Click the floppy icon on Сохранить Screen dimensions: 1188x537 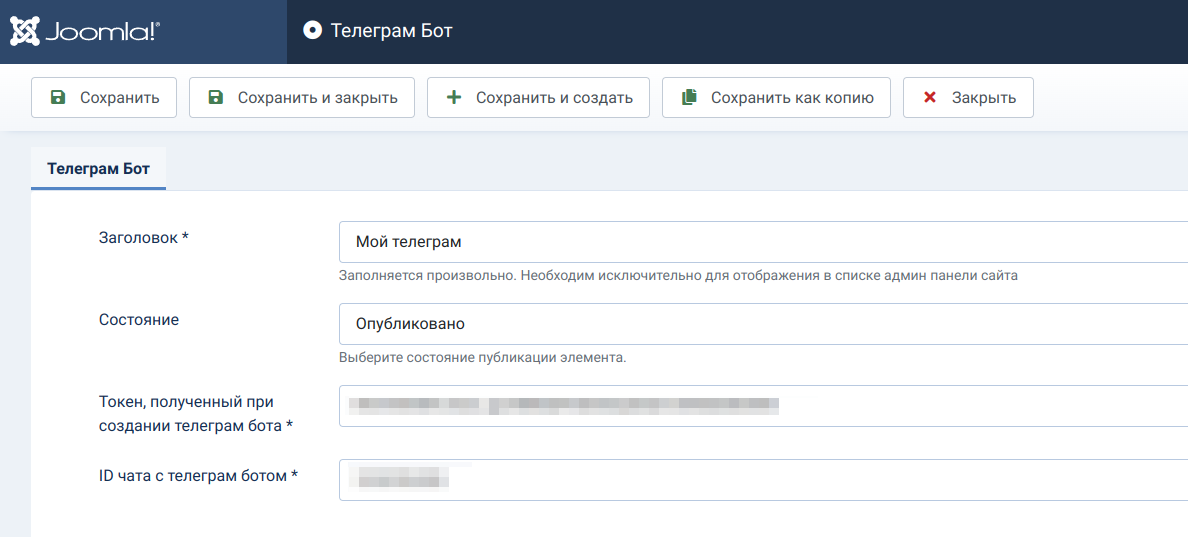[x=57, y=98]
